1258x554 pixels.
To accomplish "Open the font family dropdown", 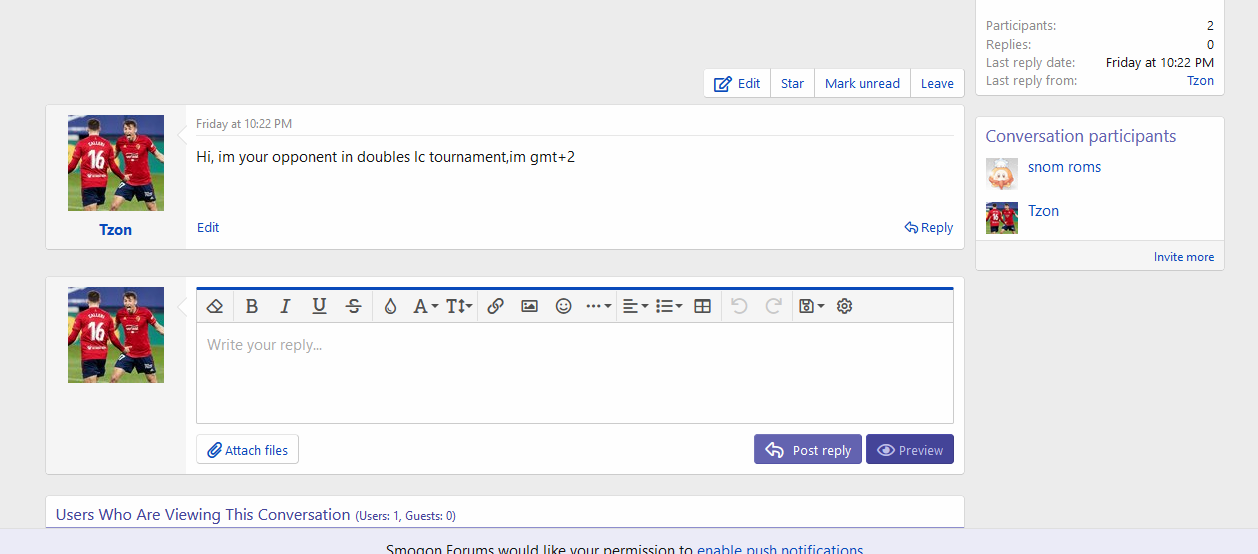I will [425, 307].
